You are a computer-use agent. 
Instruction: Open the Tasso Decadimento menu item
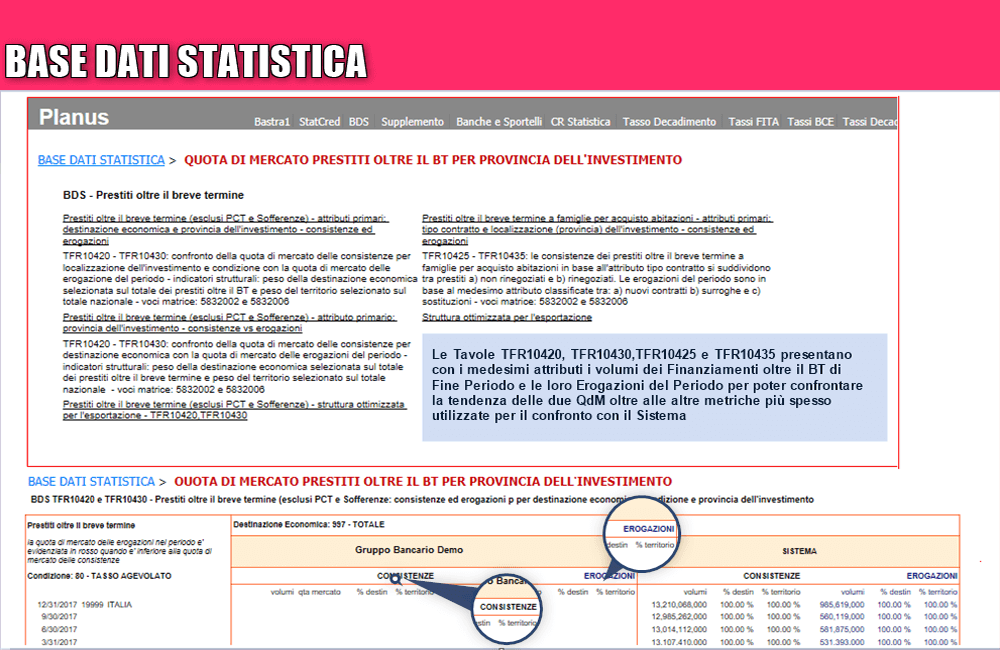[669, 122]
